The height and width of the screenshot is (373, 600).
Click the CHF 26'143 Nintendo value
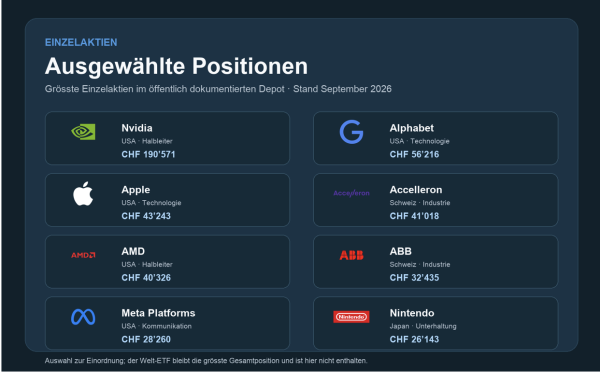tap(414, 339)
